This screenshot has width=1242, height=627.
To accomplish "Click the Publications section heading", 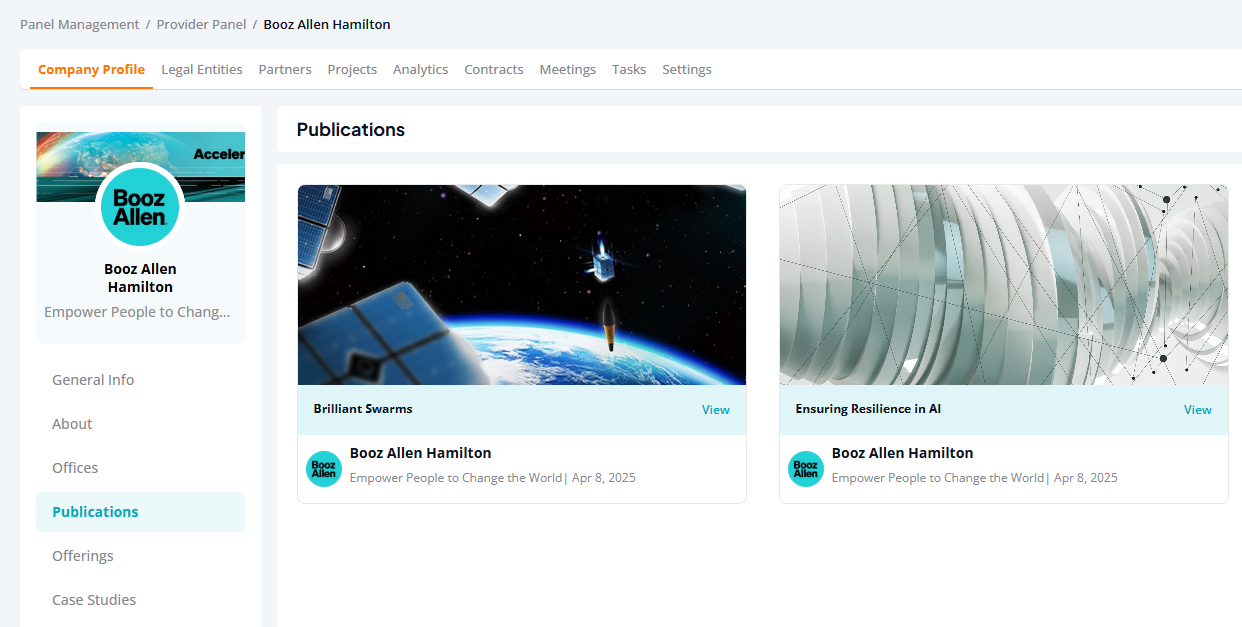I will click(351, 130).
